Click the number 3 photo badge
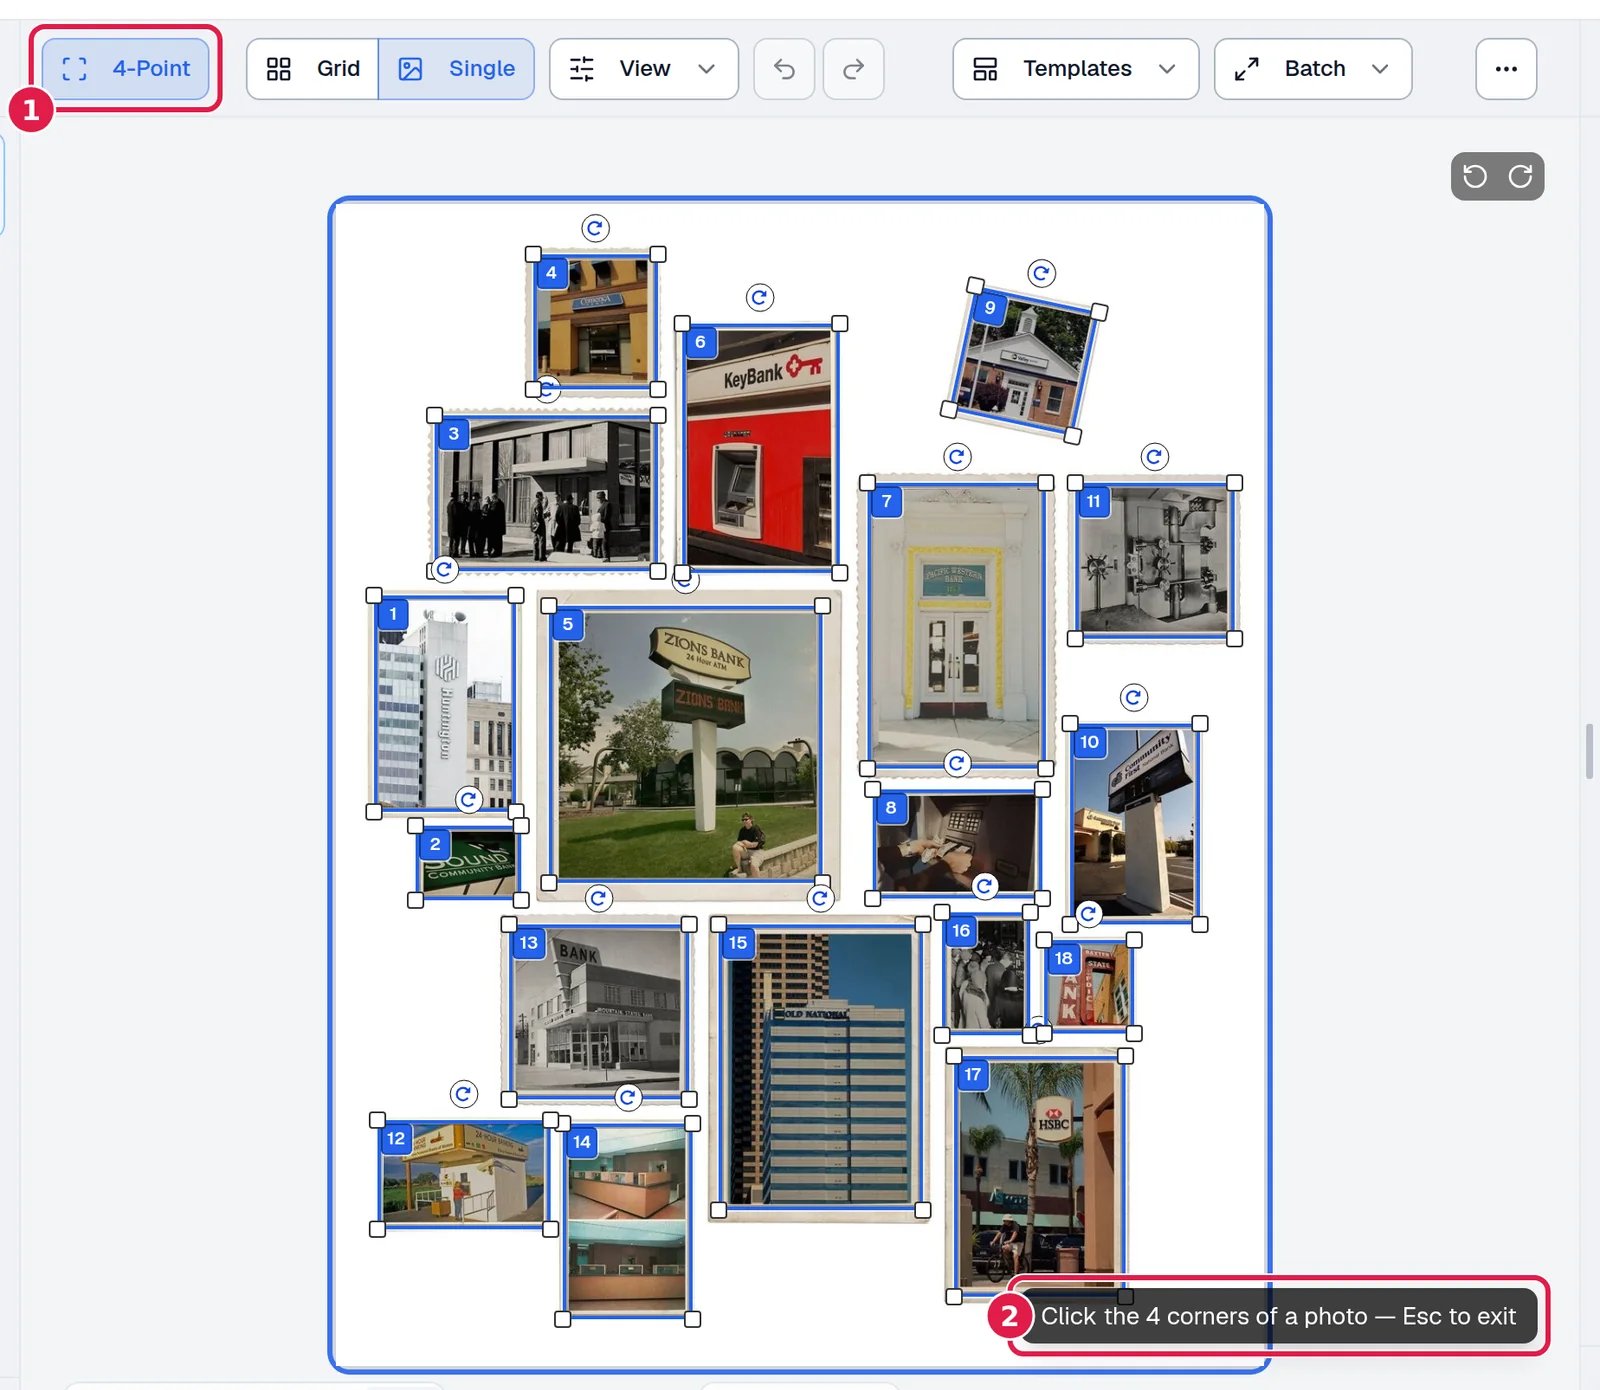 [x=454, y=434]
